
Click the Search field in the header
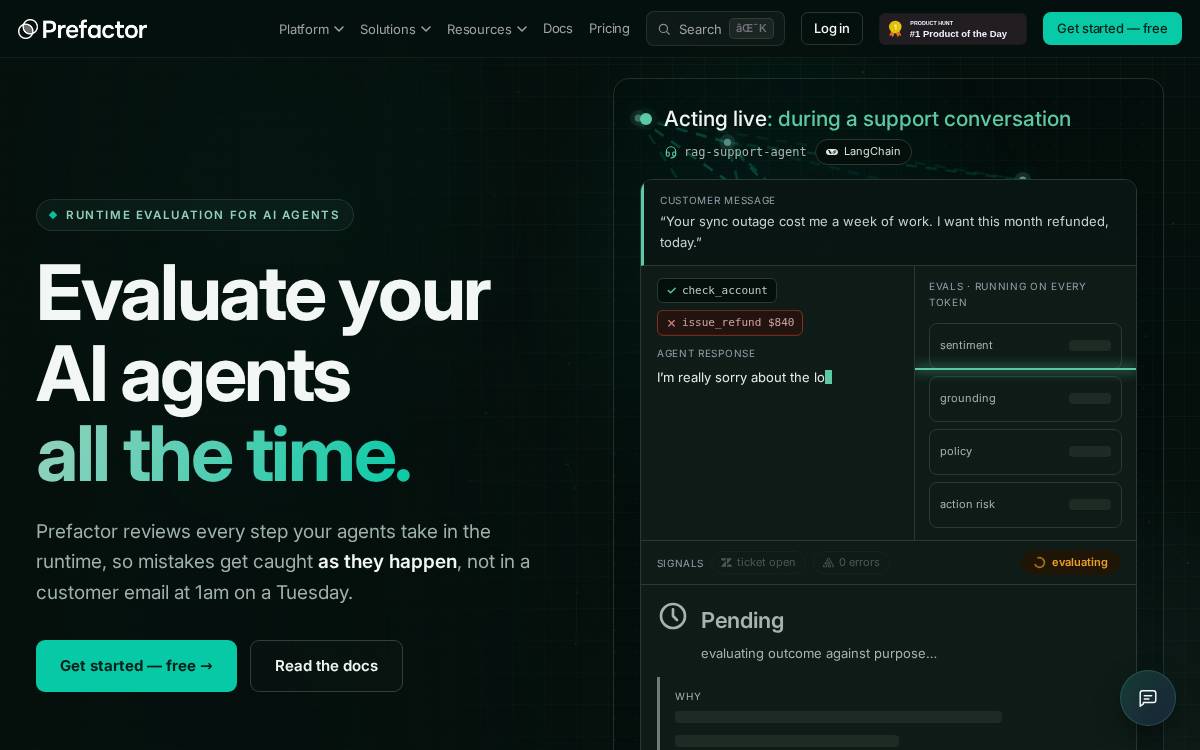[715, 29]
